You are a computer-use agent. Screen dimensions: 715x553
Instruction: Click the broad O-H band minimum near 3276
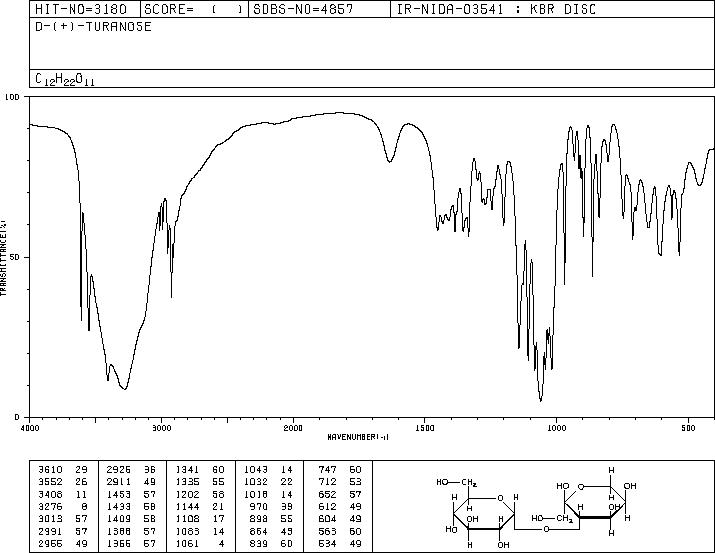click(124, 388)
